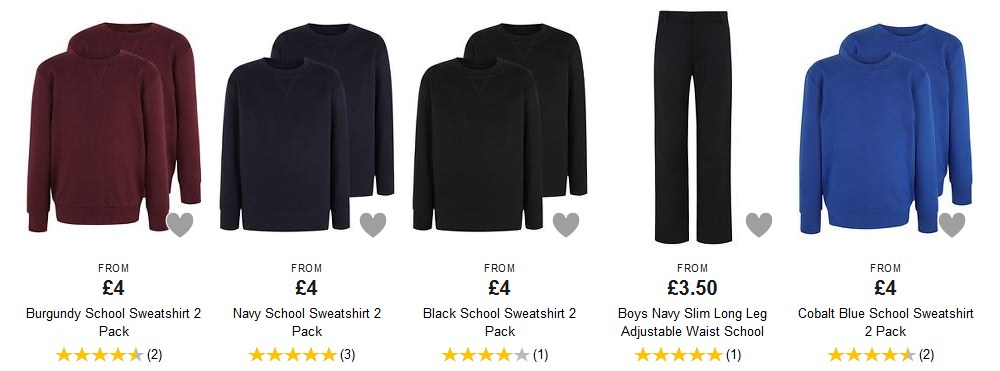Select the £3.50 price of navy trousers
1000x371 pixels.
click(693, 288)
